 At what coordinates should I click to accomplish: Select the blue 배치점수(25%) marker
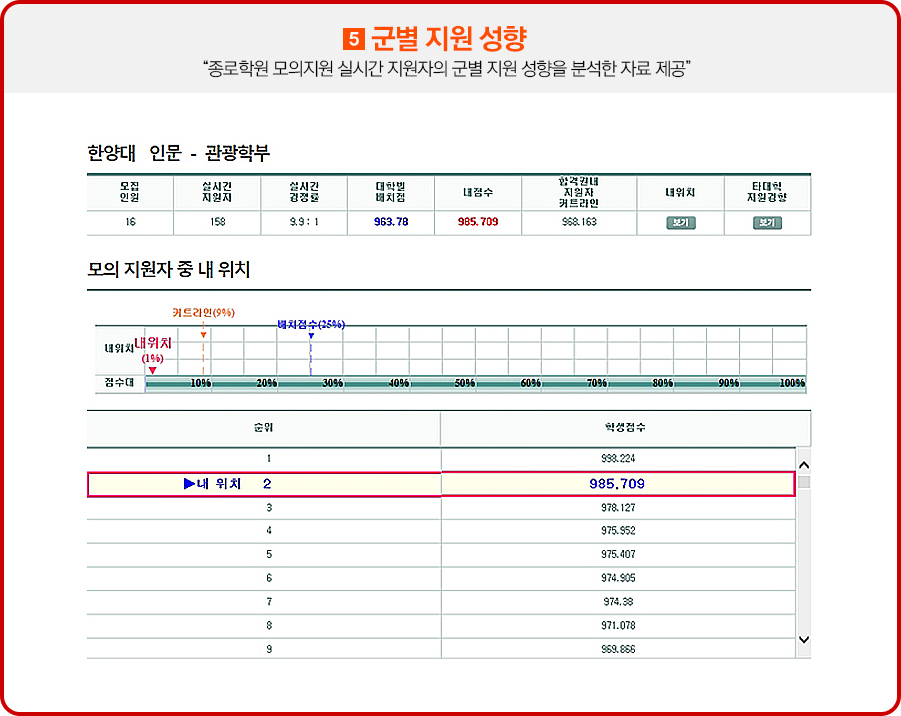[x=311, y=336]
